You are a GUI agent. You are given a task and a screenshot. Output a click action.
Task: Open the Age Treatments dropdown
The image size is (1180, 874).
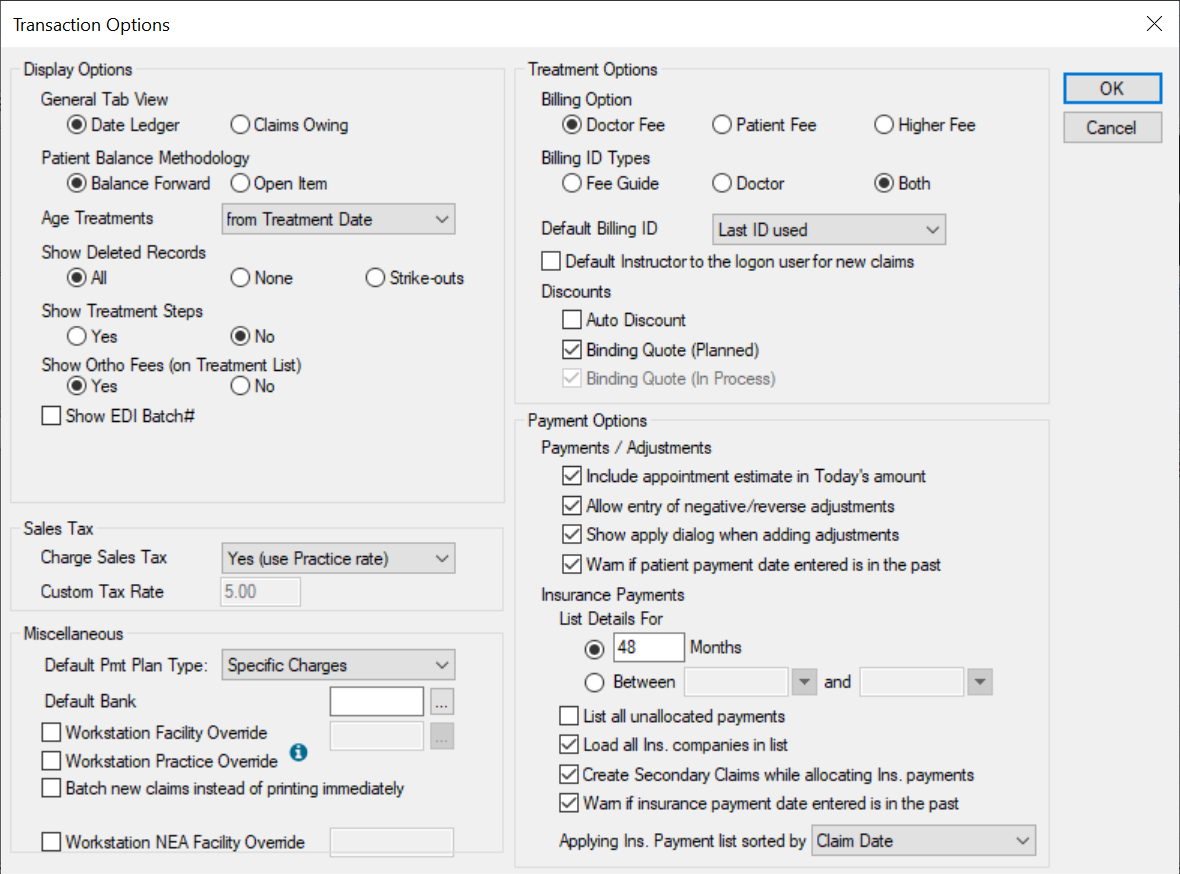click(x=338, y=220)
